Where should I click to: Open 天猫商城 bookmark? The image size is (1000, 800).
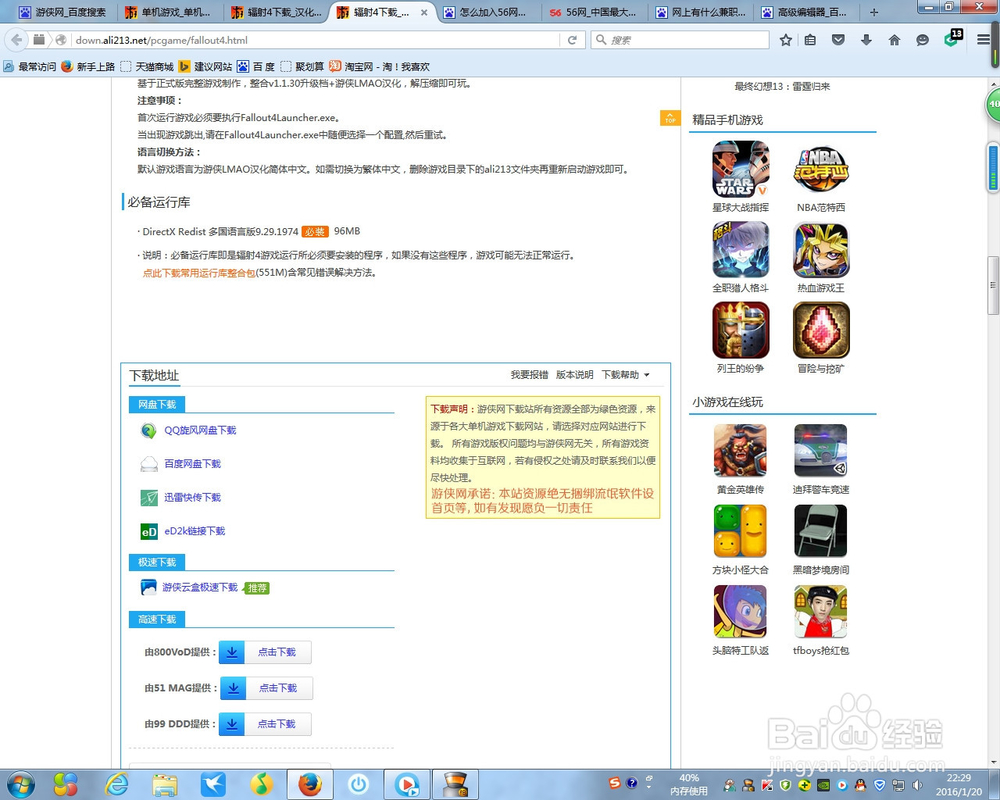(x=147, y=66)
